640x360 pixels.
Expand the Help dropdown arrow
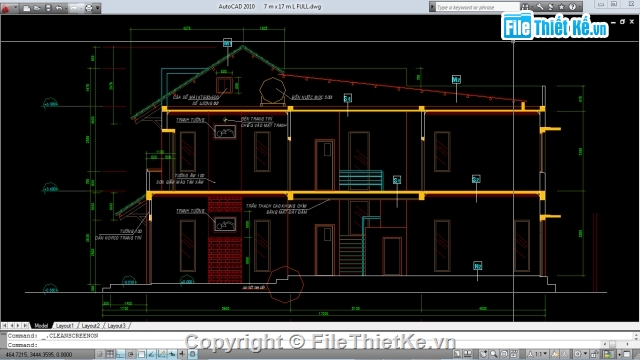pyautogui.click(x=579, y=7)
